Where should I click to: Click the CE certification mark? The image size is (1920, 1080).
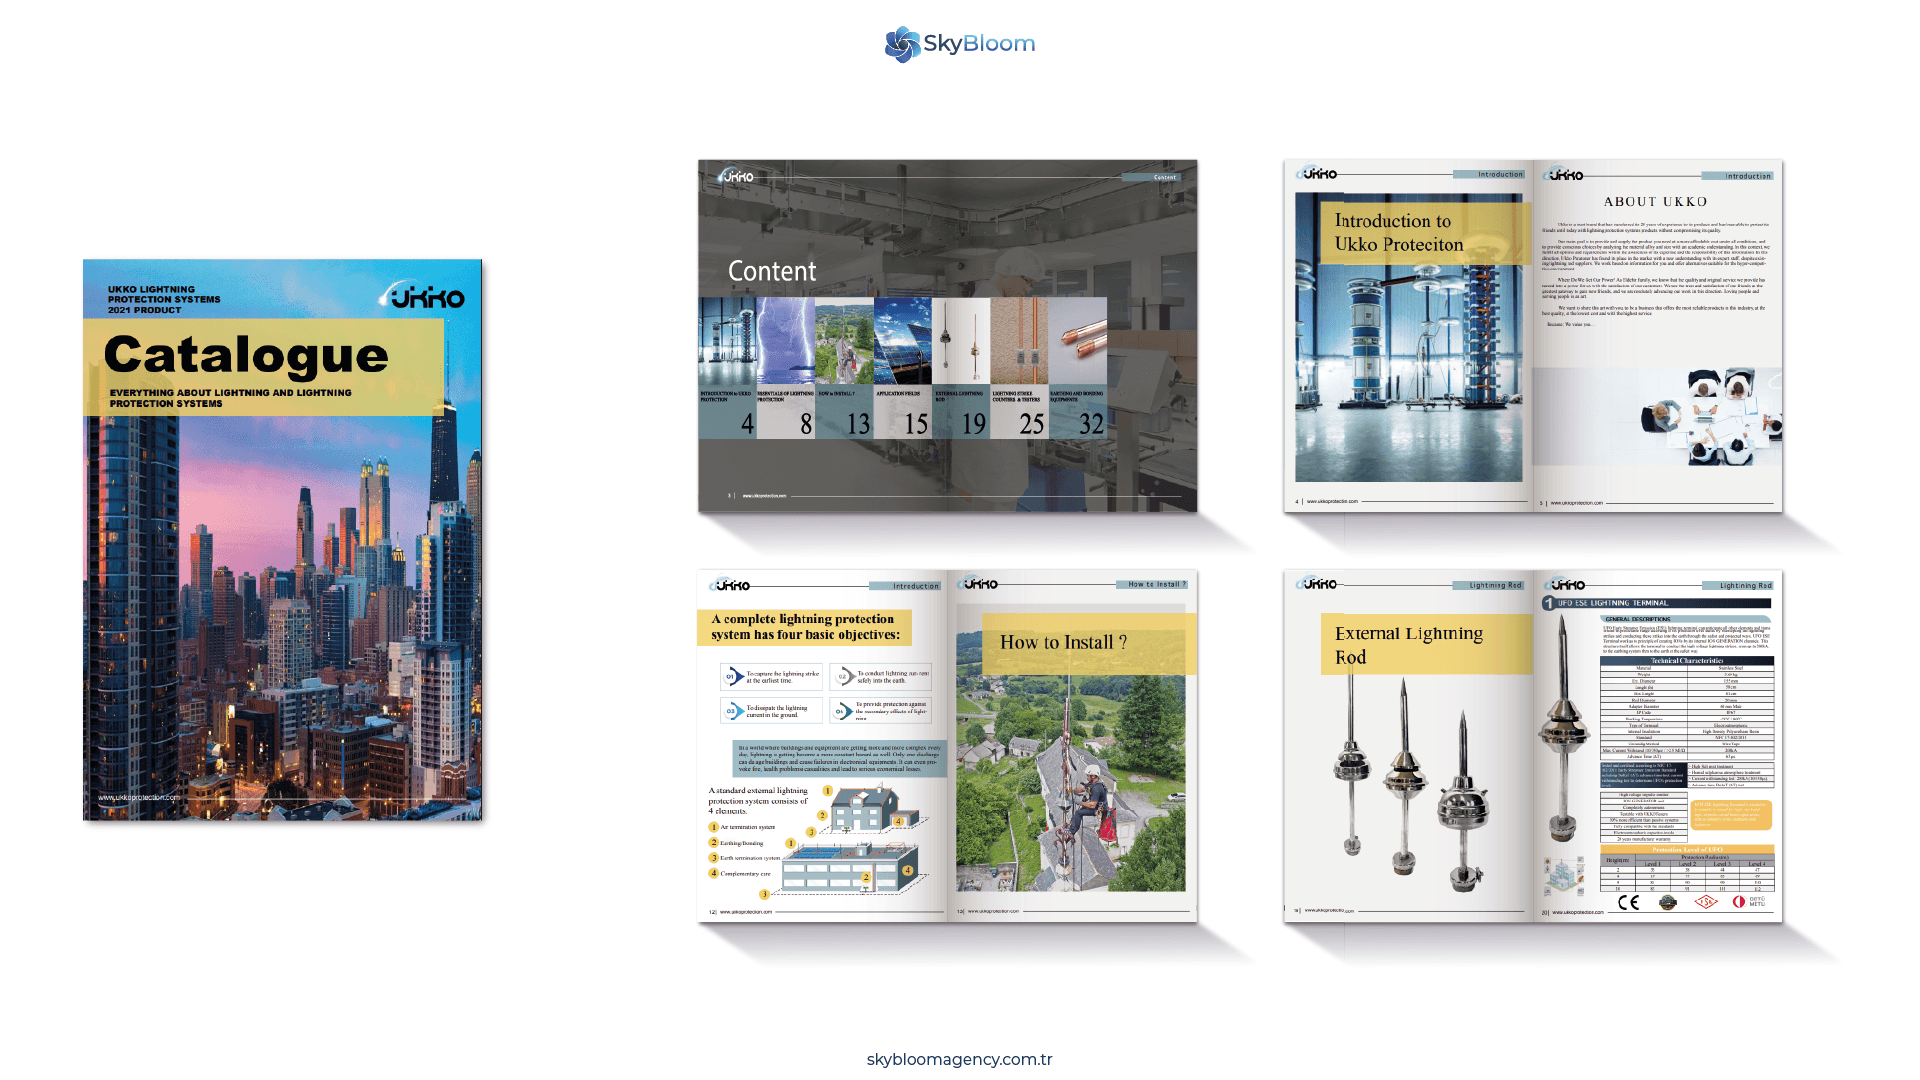(1628, 904)
